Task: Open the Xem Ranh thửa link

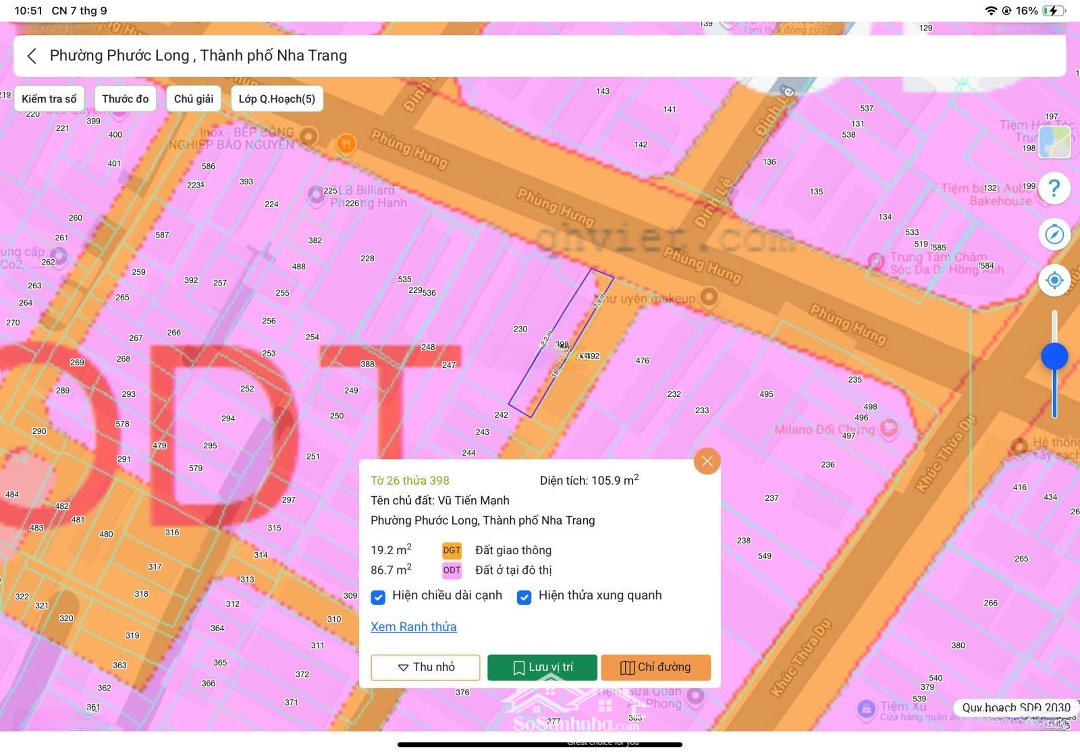Action: click(413, 627)
